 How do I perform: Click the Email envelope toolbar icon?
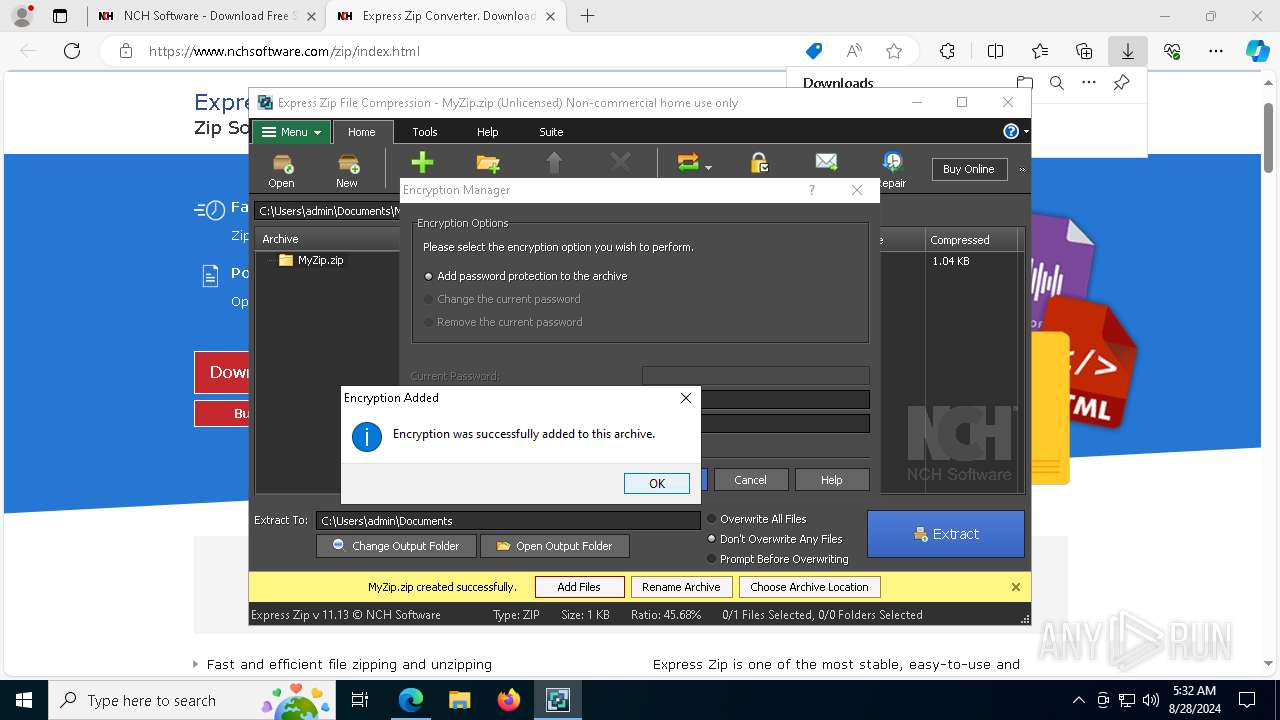(826, 162)
